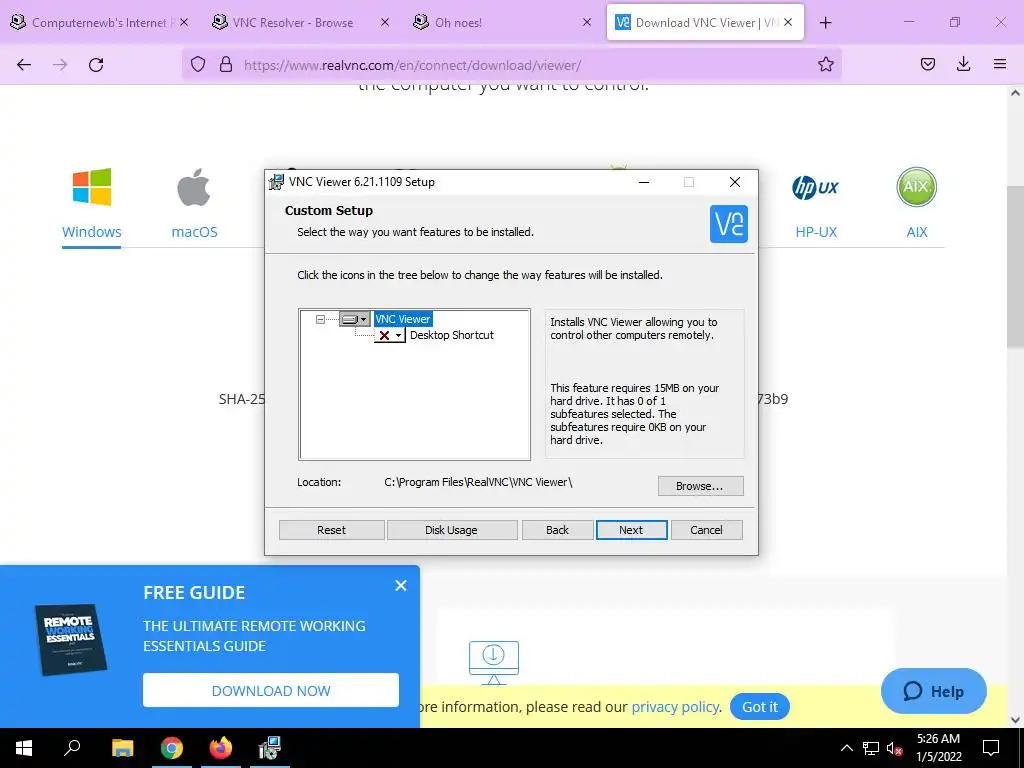Select the VNC Viewer tree item
This screenshot has width=1024, height=768.
[x=402, y=319]
